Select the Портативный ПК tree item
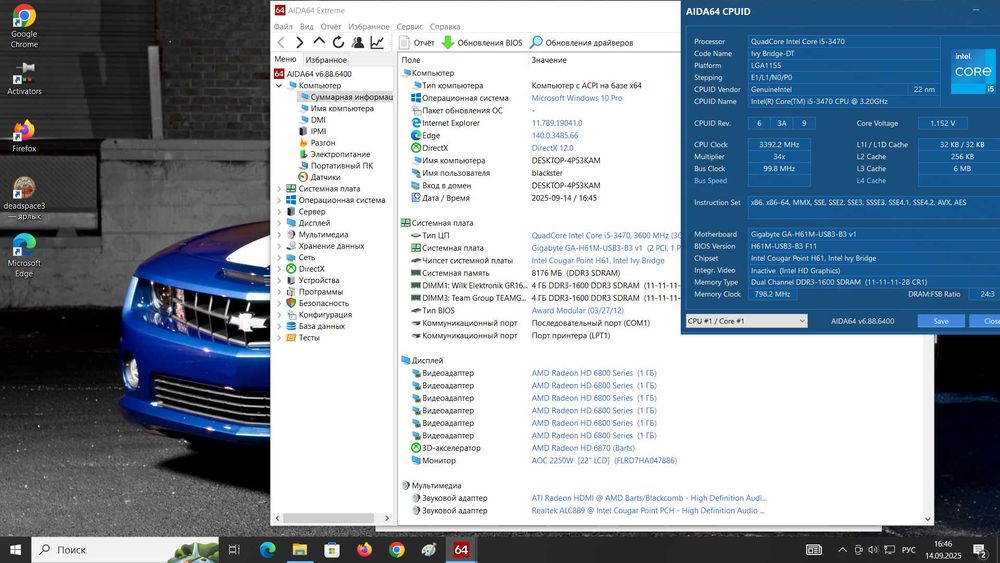This screenshot has height=563, width=1000. [335, 166]
